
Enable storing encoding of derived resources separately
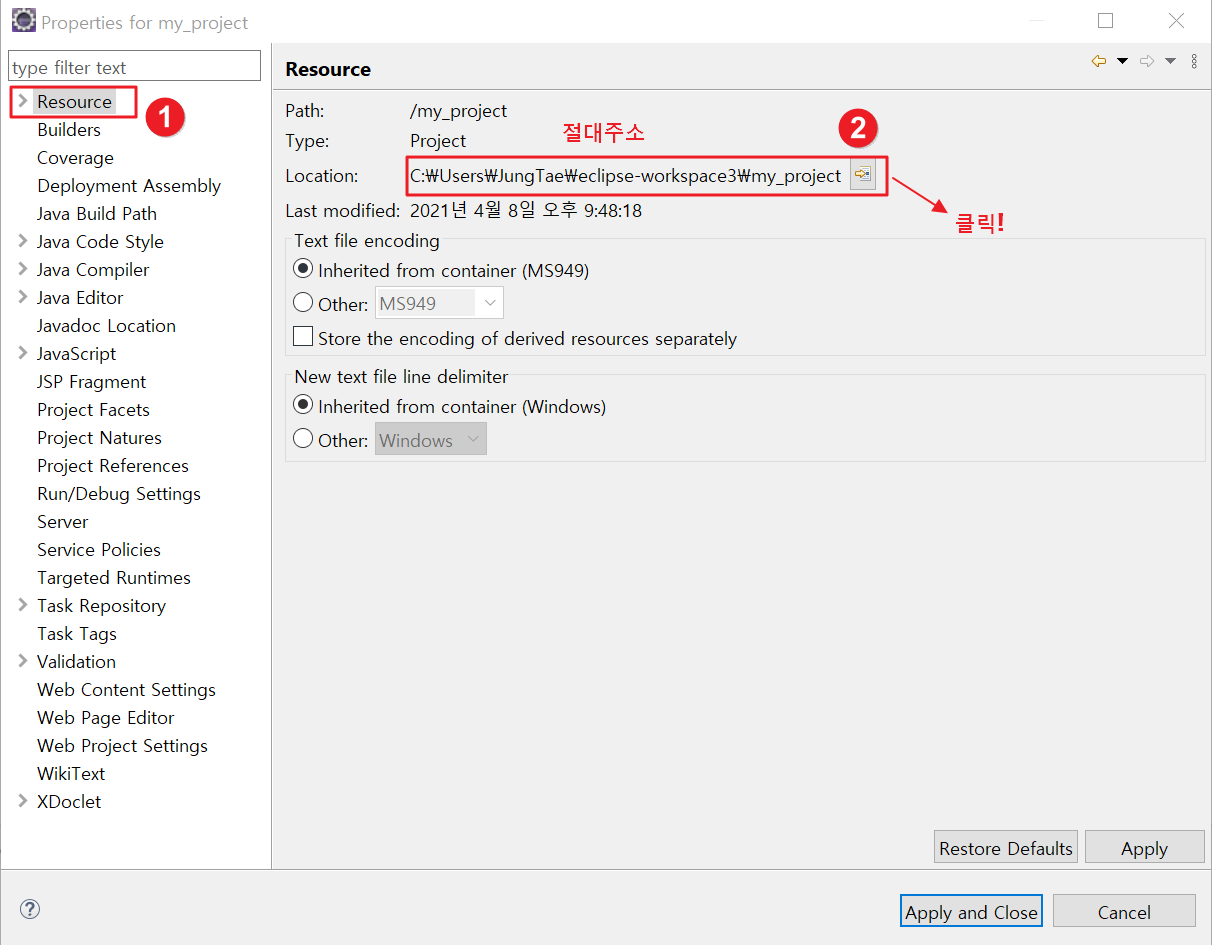(x=303, y=336)
